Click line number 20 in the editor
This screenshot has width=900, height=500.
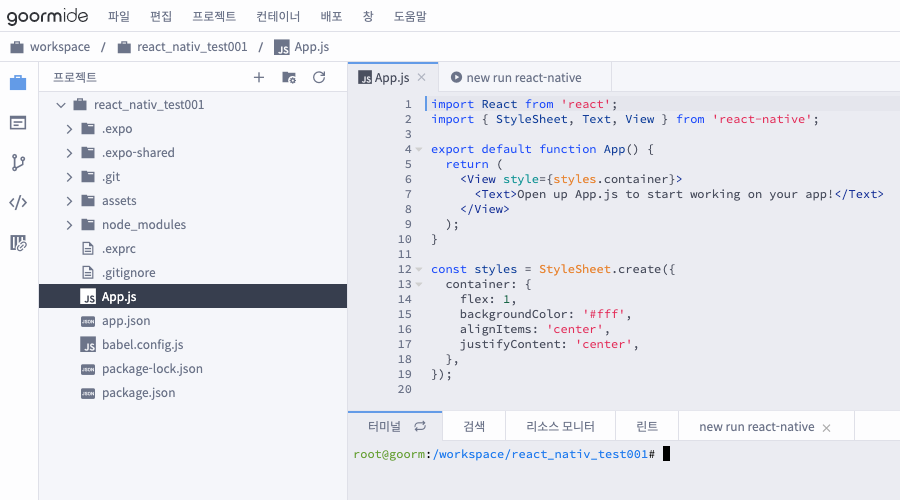(405, 389)
